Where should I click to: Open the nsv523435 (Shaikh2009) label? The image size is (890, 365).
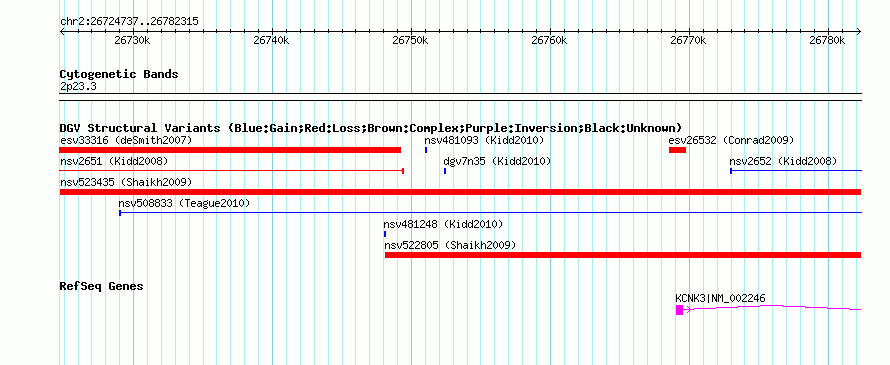pyautogui.click(x=126, y=182)
